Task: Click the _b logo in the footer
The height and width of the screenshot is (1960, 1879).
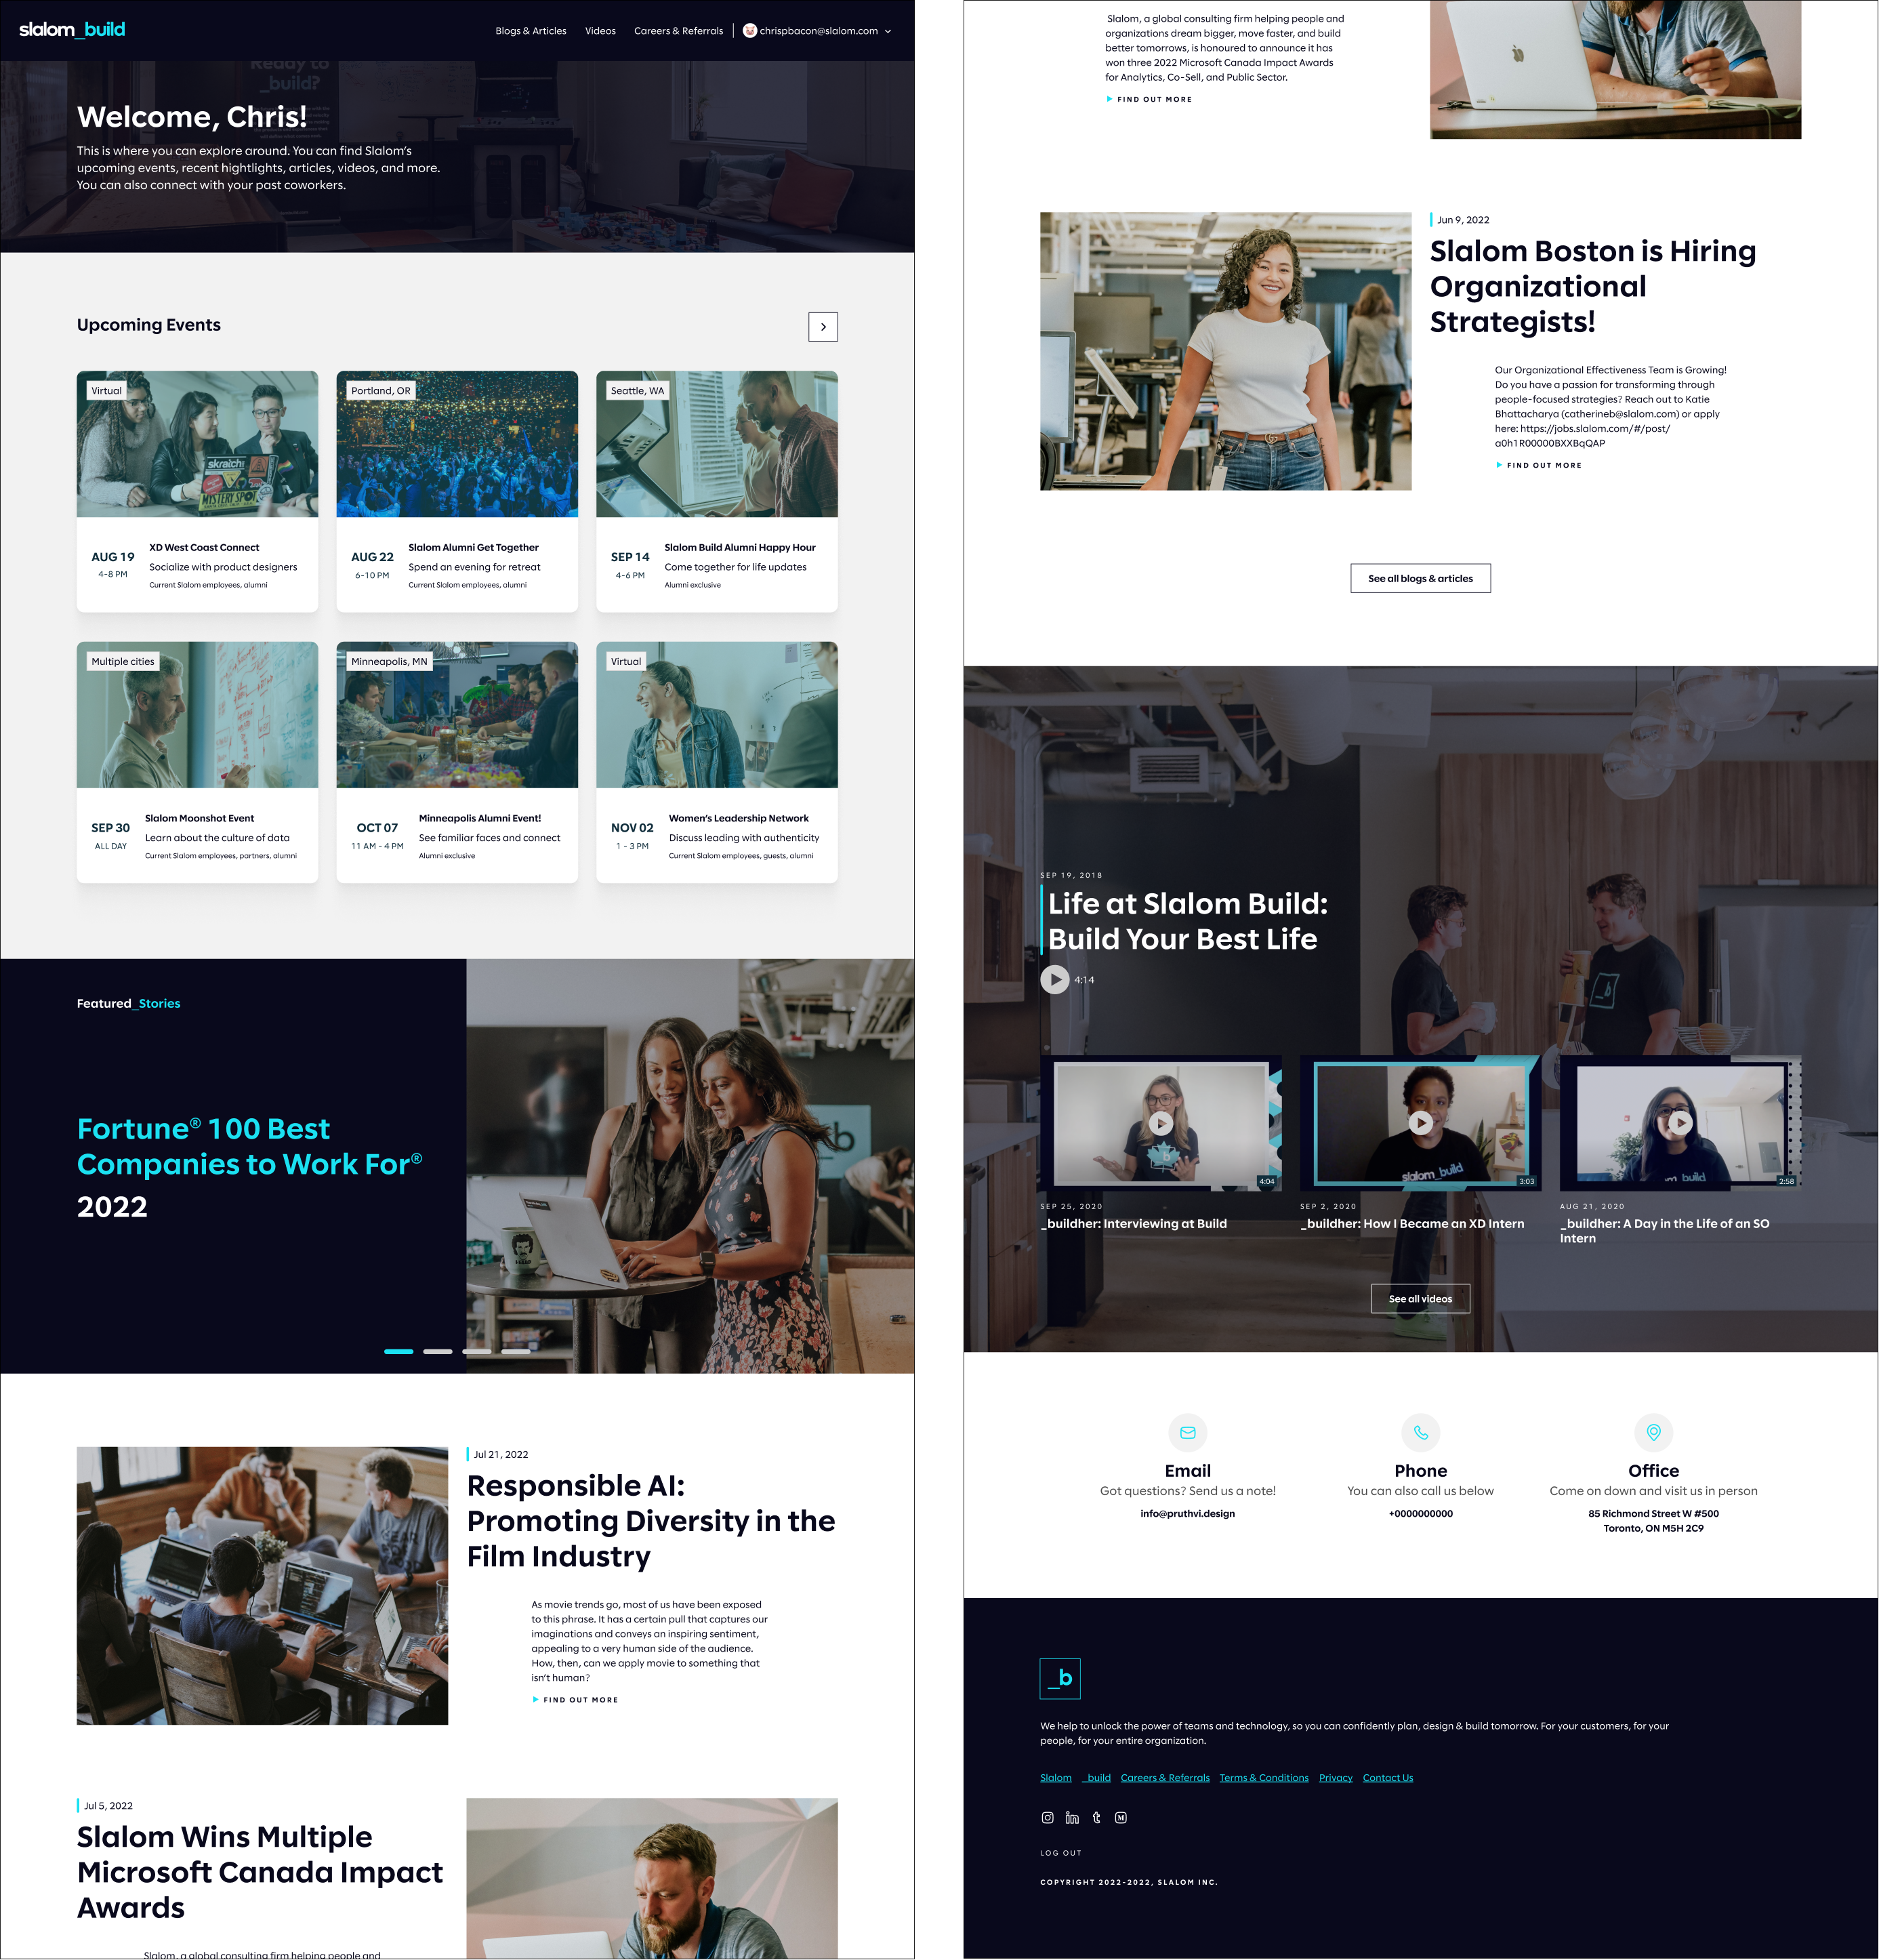Action: click(x=1060, y=1679)
